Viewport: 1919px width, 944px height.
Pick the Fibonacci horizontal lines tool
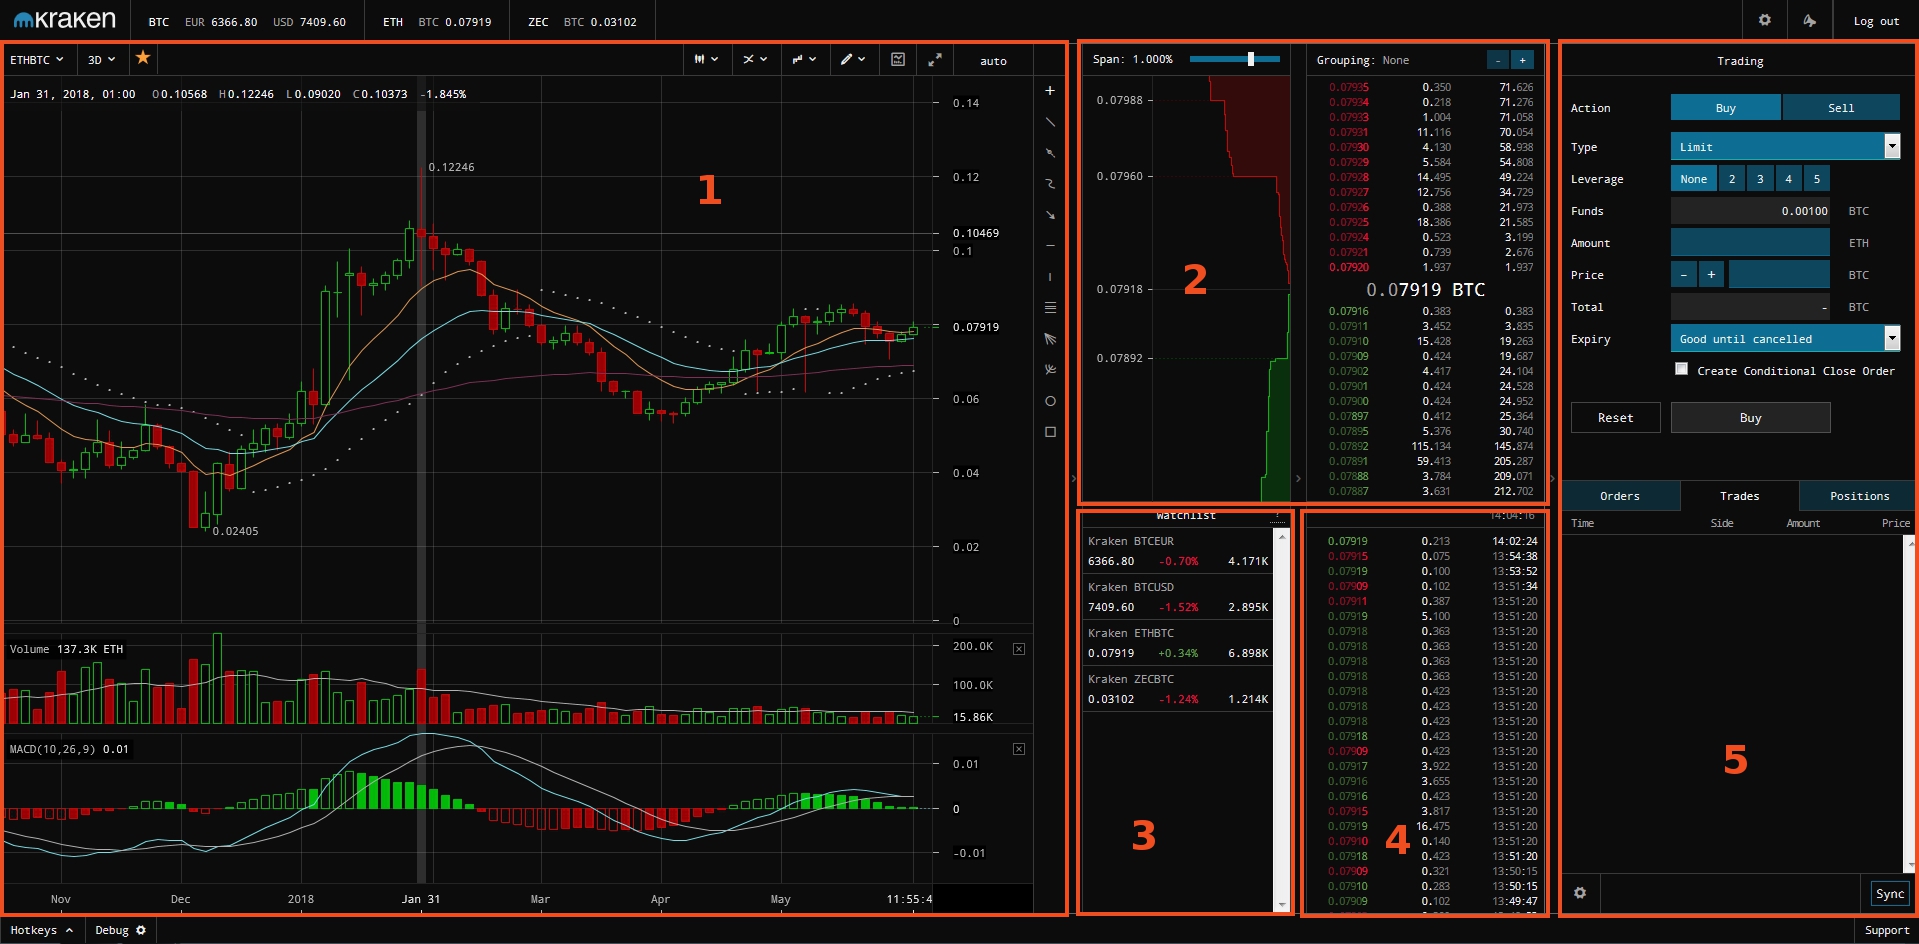[x=1050, y=307]
